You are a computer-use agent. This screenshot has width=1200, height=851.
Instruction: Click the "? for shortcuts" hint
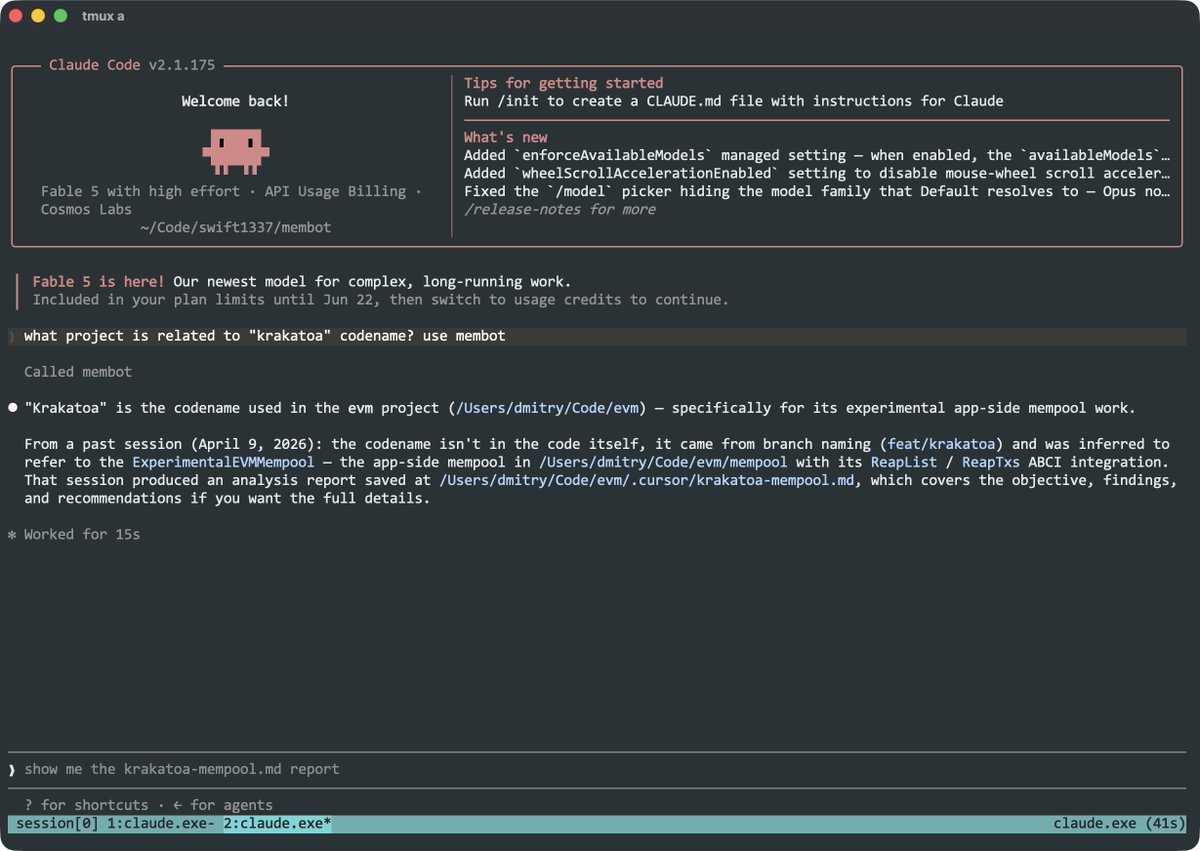coord(86,805)
